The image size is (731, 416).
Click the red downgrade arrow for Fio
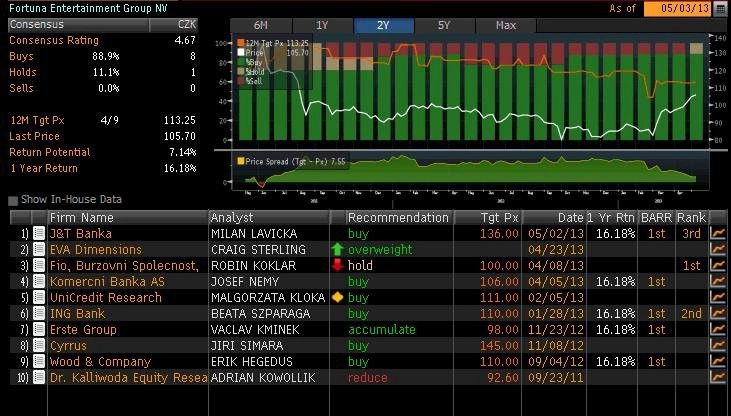tap(338, 265)
